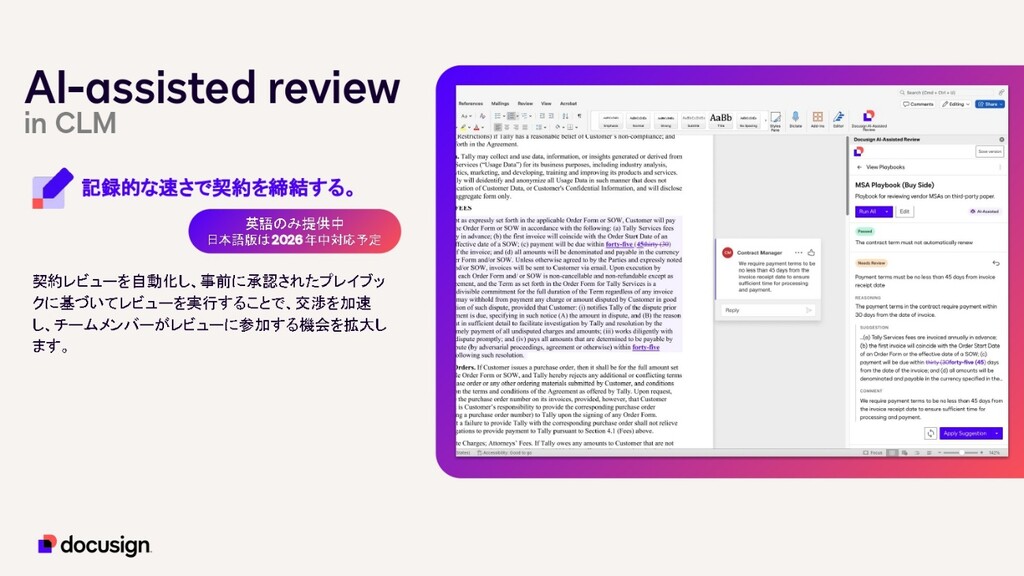Click the Save version button

tap(989, 152)
